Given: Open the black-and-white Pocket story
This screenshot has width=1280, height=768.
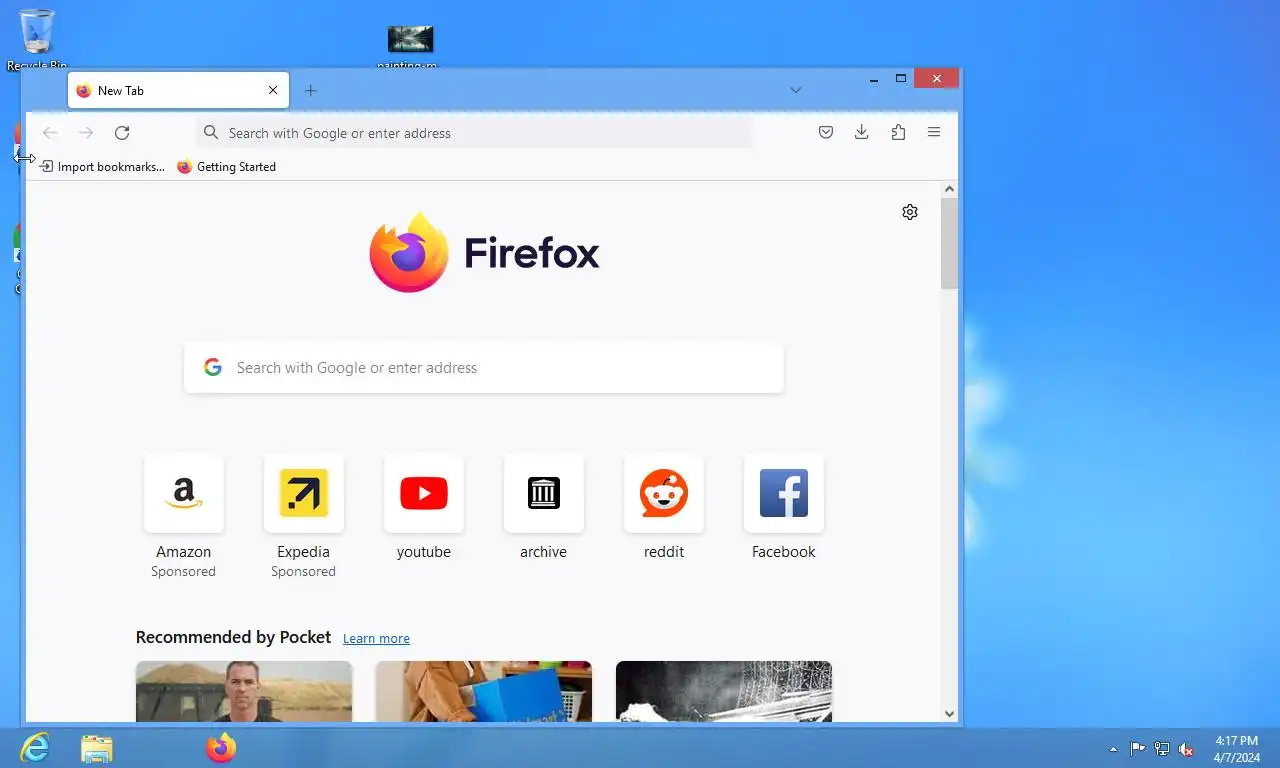Looking at the screenshot, I should (724, 691).
